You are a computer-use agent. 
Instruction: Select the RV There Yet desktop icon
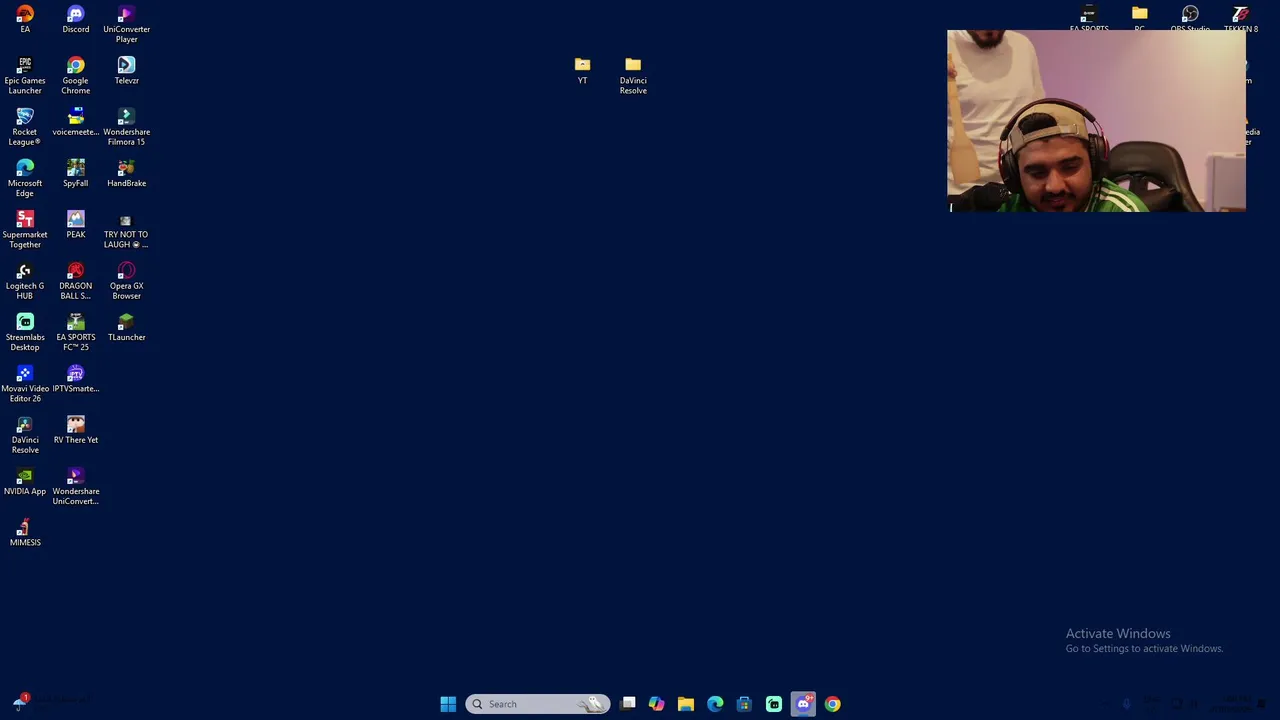coord(75,430)
